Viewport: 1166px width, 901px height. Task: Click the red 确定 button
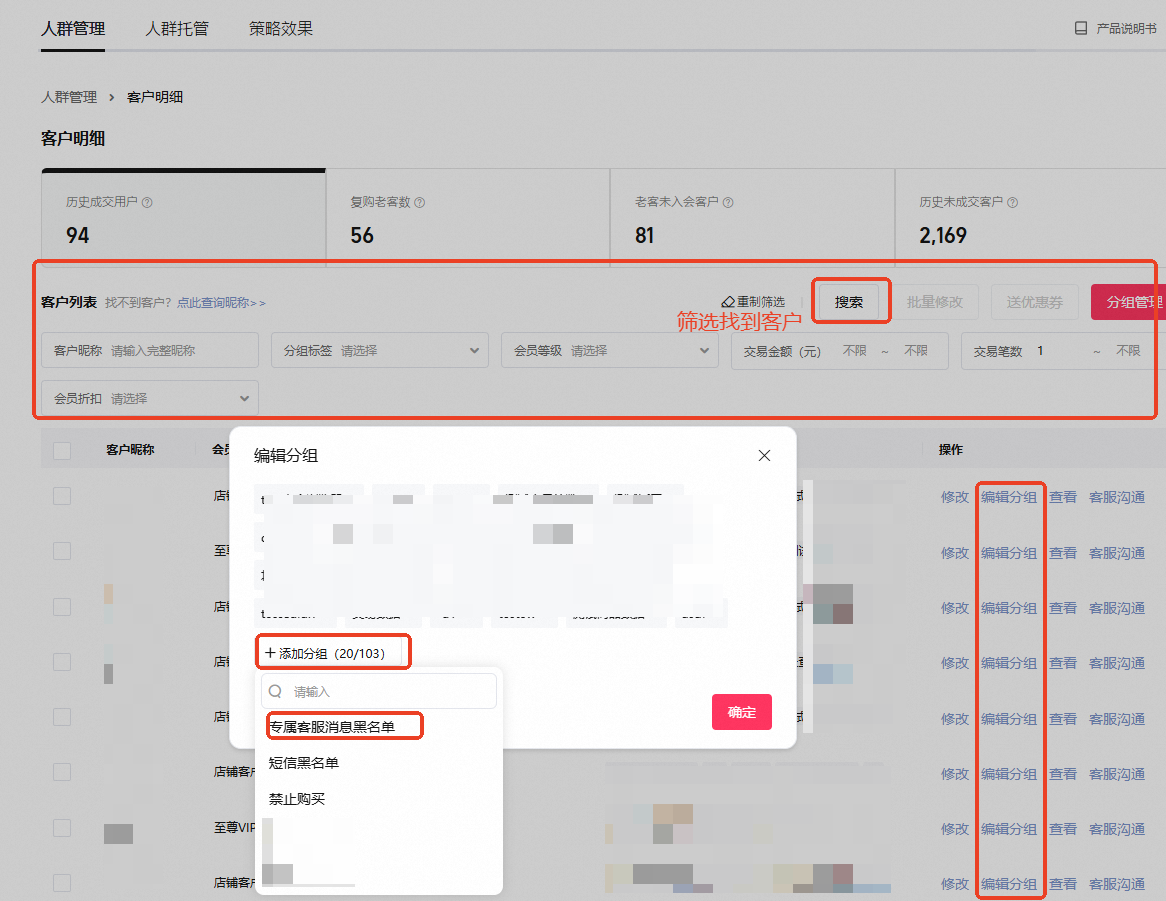click(x=741, y=712)
